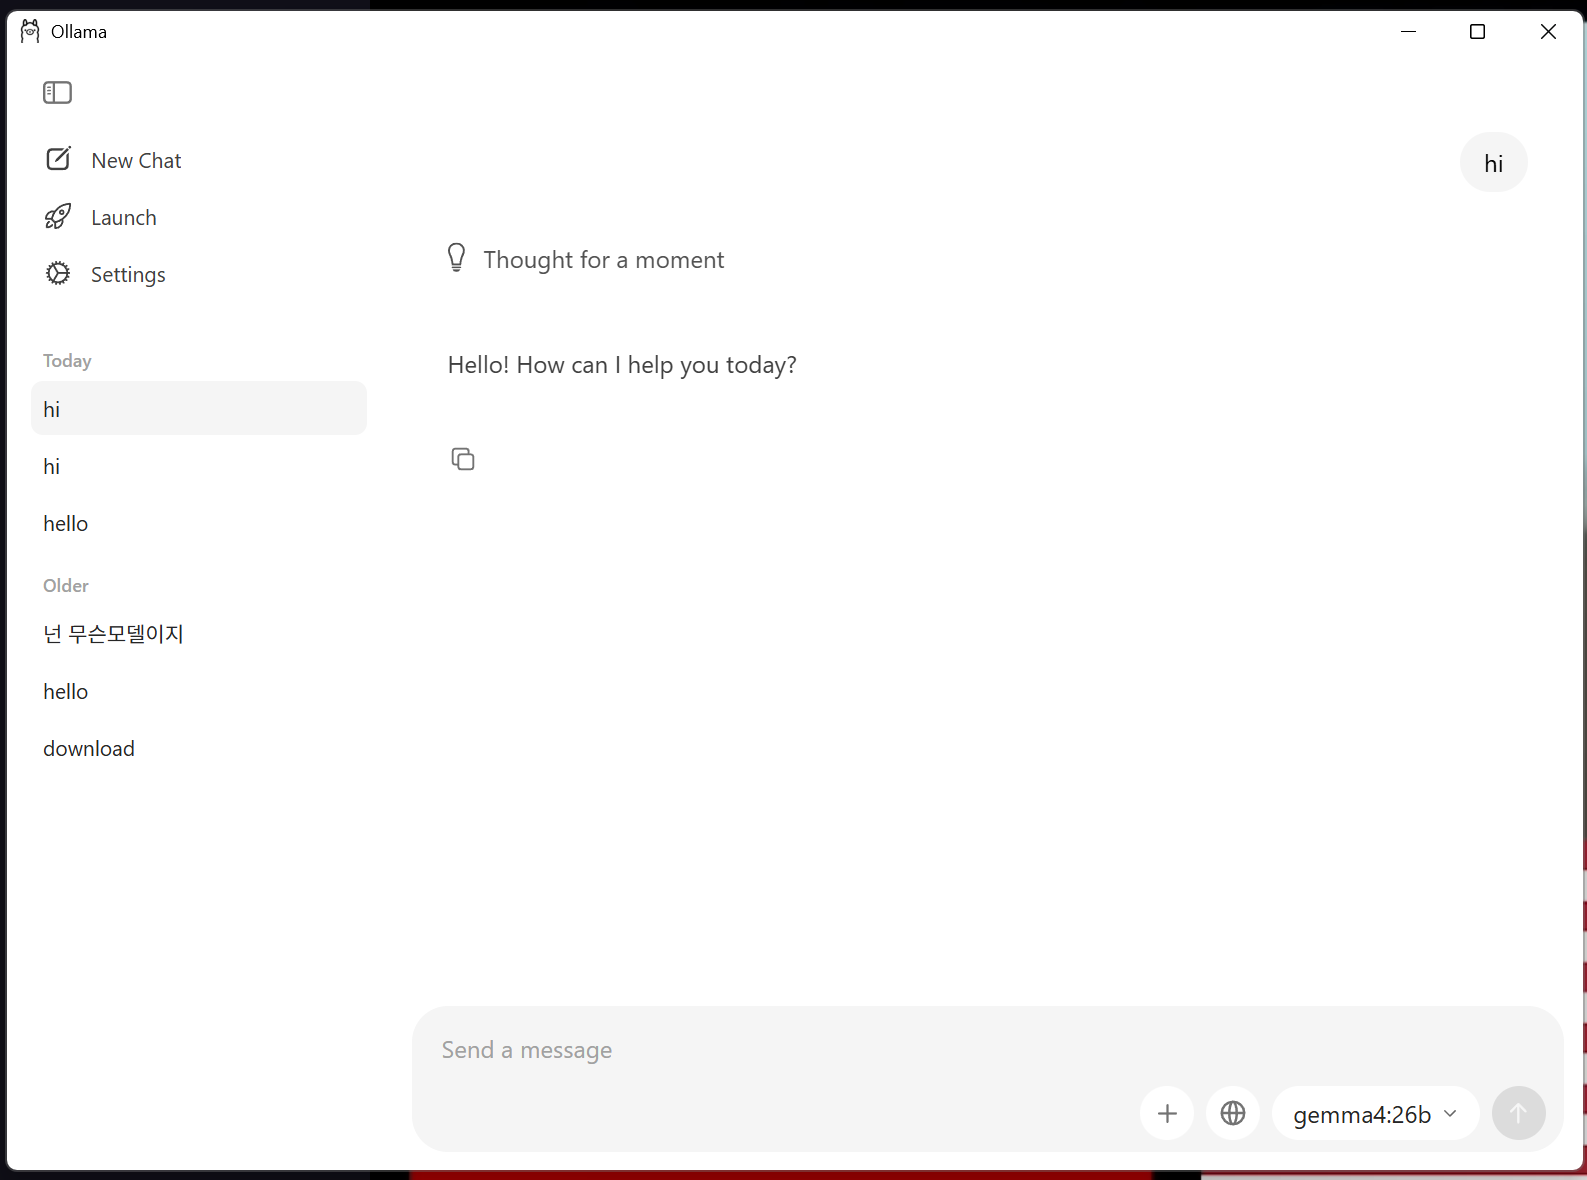The height and width of the screenshot is (1180, 1587).
Task: Click the Launch rocket icon
Action: [58, 217]
